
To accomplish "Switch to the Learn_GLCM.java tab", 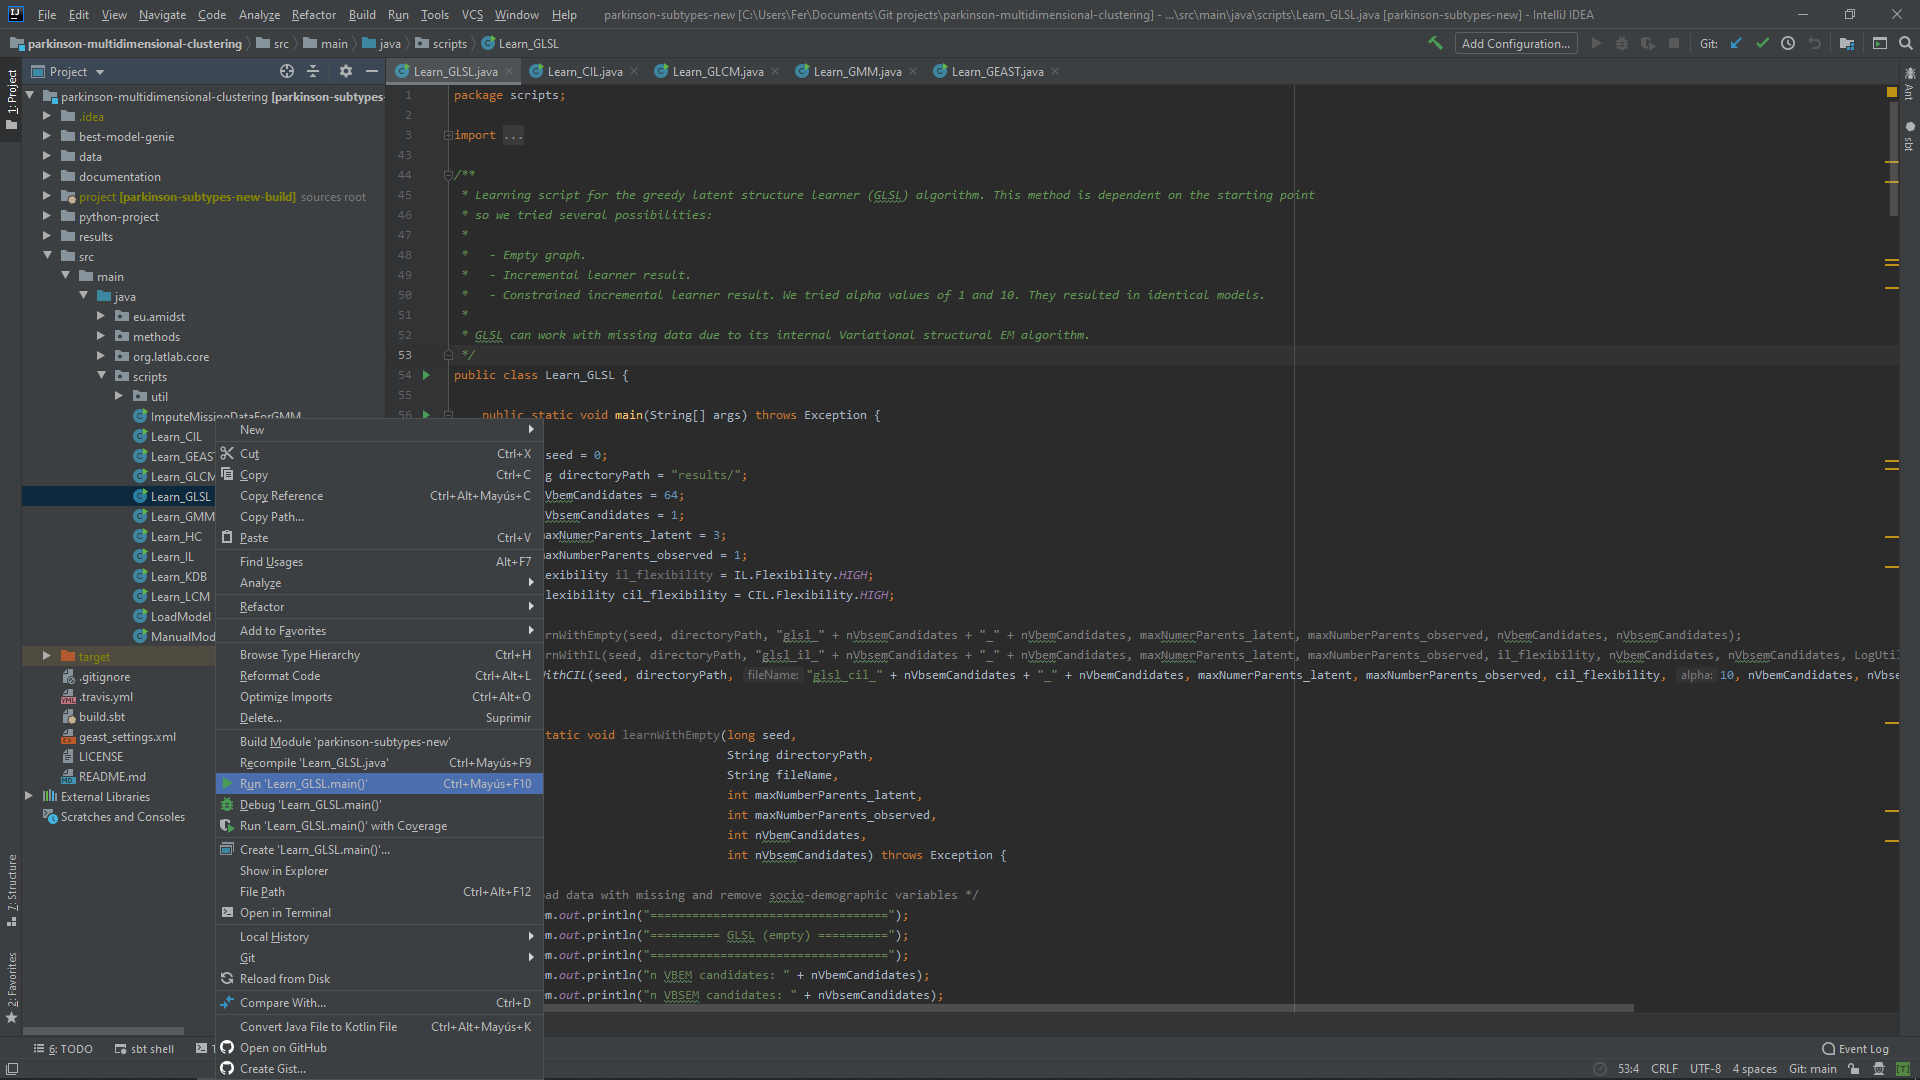I will pyautogui.click(x=717, y=71).
